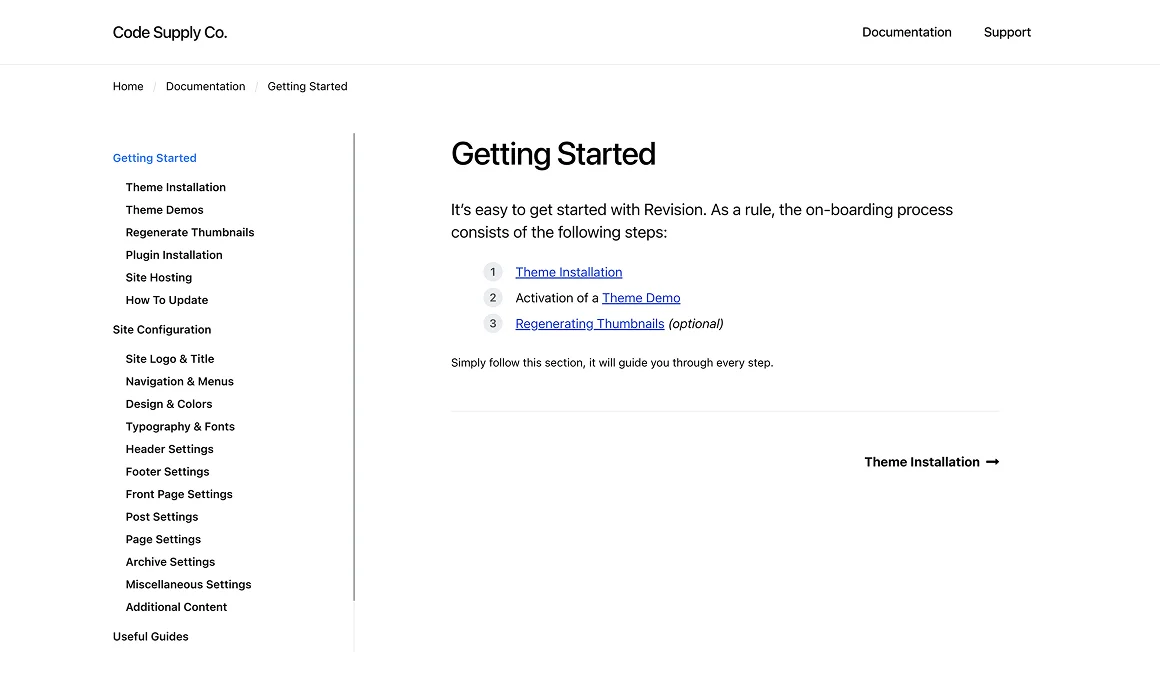Open the Support menu item
Screen dimensions: 1160x678
click(x=1007, y=32)
